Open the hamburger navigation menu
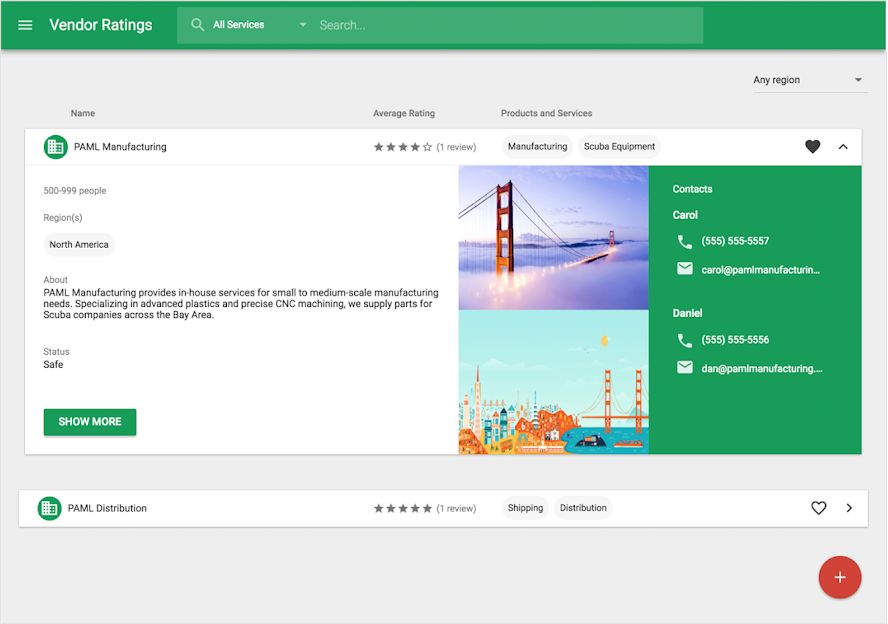 pyautogui.click(x=25, y=25)
